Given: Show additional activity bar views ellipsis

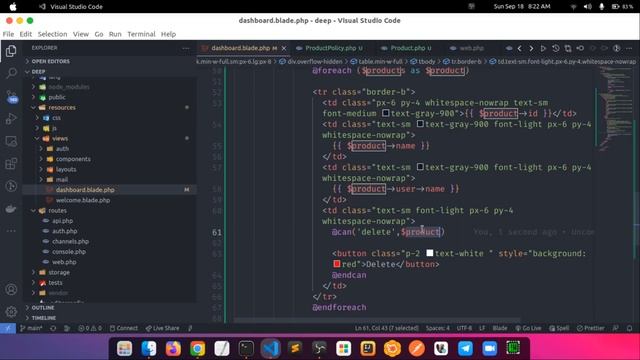Looking at the screenshot, I should pos(11,231).
